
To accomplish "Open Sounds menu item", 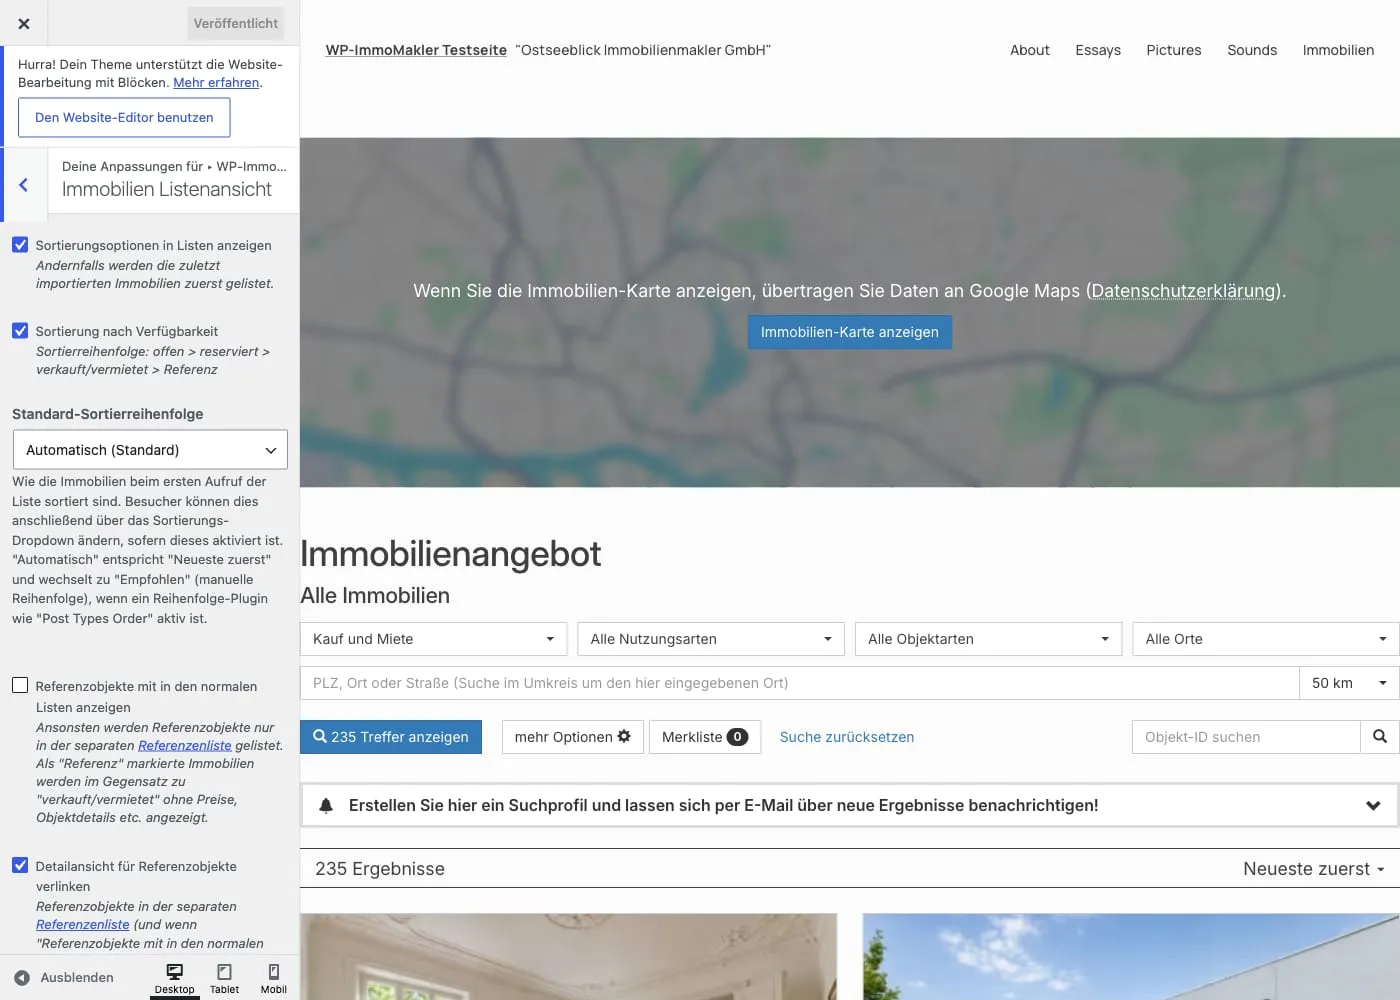I will click(x=1252, y=50).
